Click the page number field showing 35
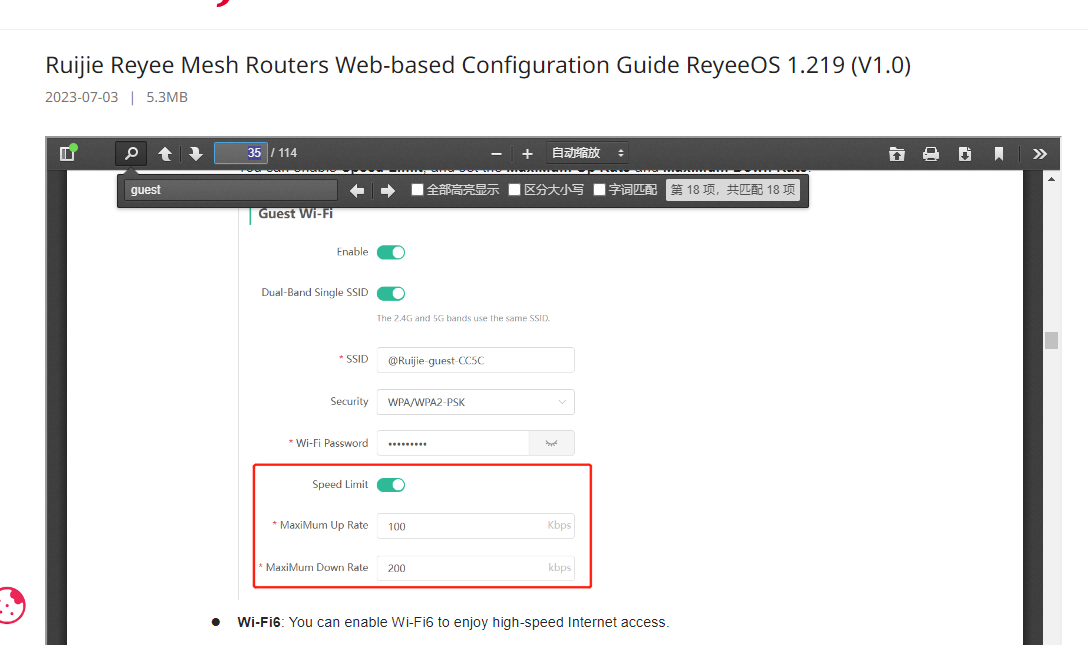This screenshot has width=1088, height=645. point(241,153)
